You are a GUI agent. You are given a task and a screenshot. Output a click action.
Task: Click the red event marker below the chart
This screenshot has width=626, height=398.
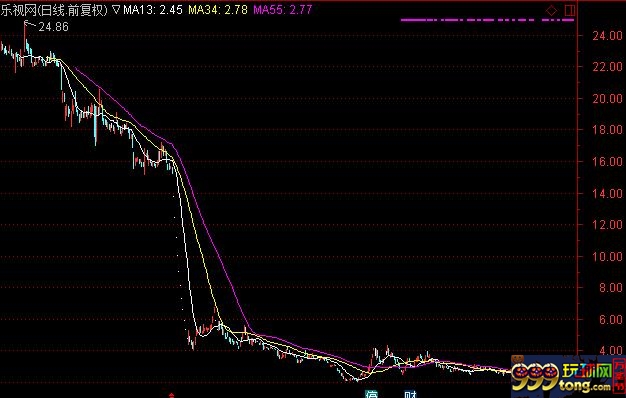pyautogui.click(x=172, y=395)
